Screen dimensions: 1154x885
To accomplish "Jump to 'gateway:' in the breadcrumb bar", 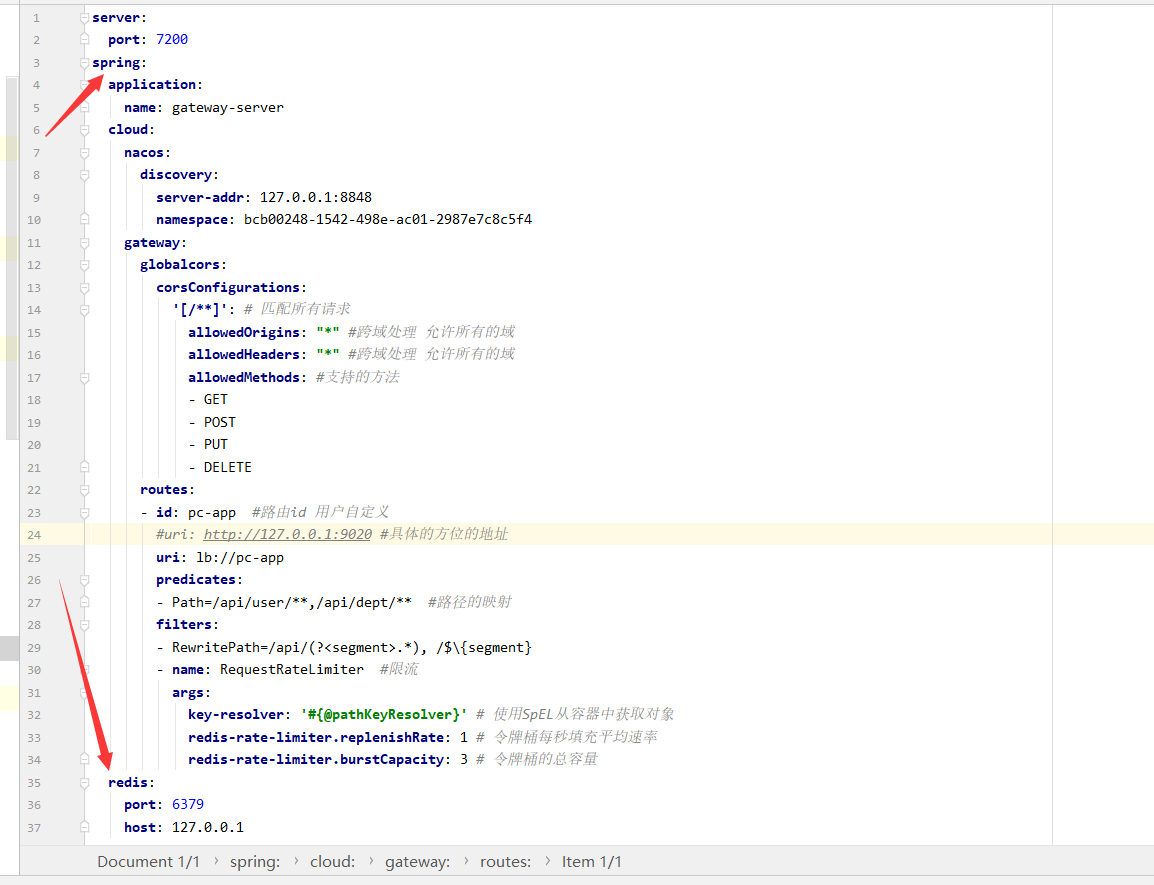I will tap(417, 861).
